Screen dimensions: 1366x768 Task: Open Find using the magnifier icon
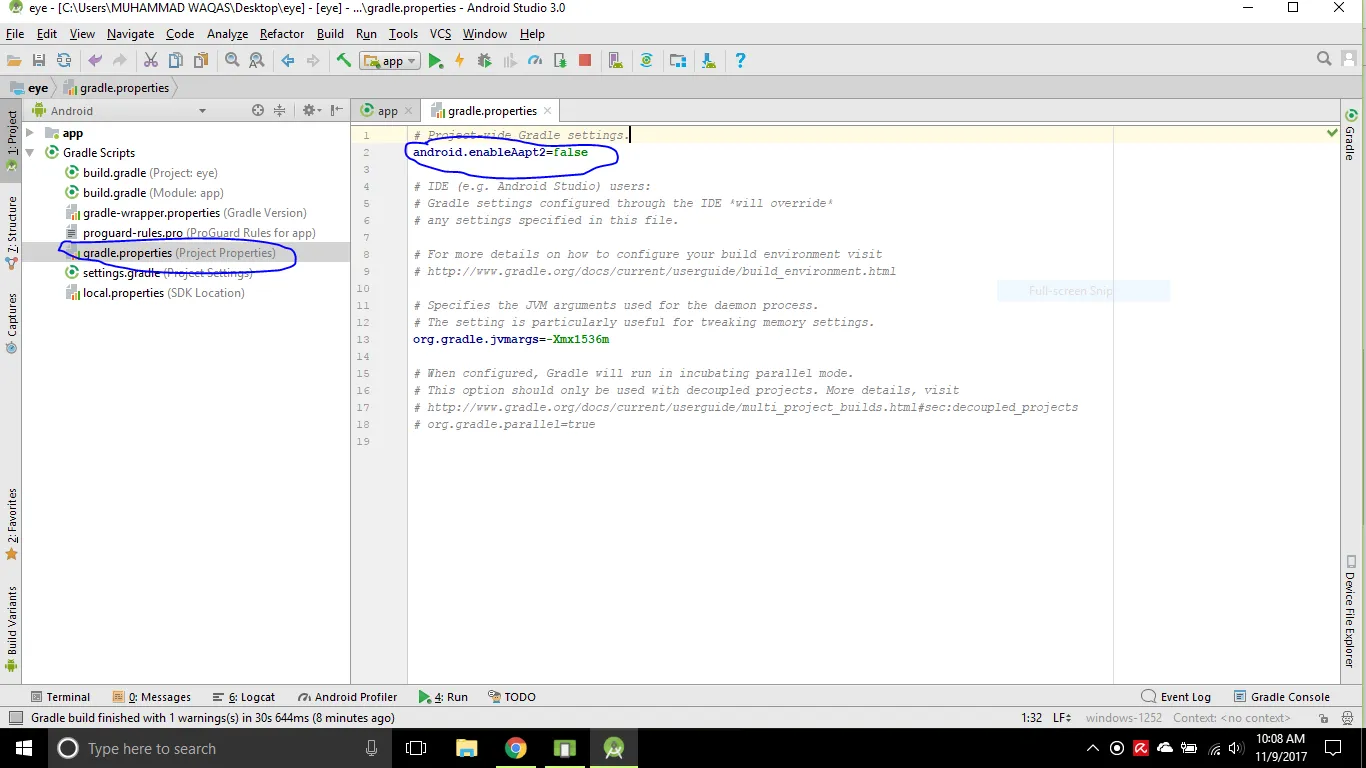(x=232, y=61)
